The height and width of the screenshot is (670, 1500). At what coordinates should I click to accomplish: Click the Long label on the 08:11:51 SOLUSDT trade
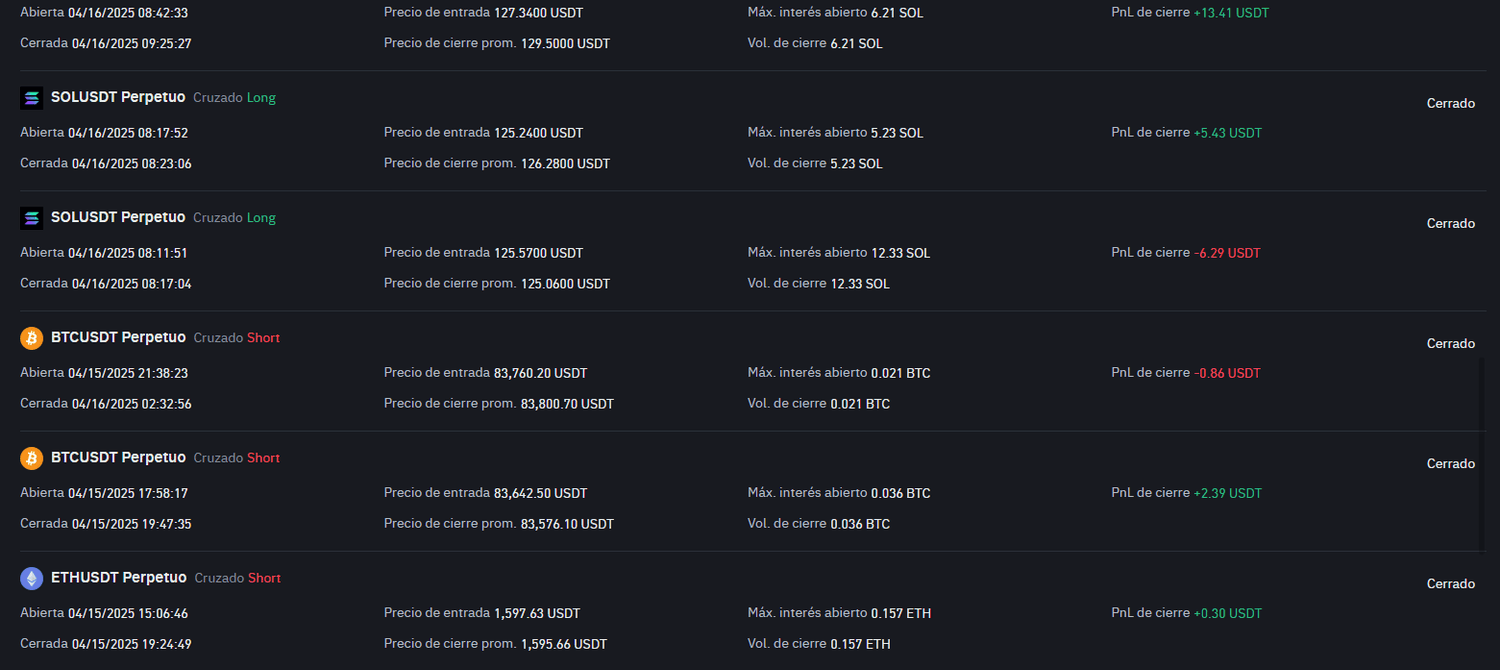coord(261,218)
